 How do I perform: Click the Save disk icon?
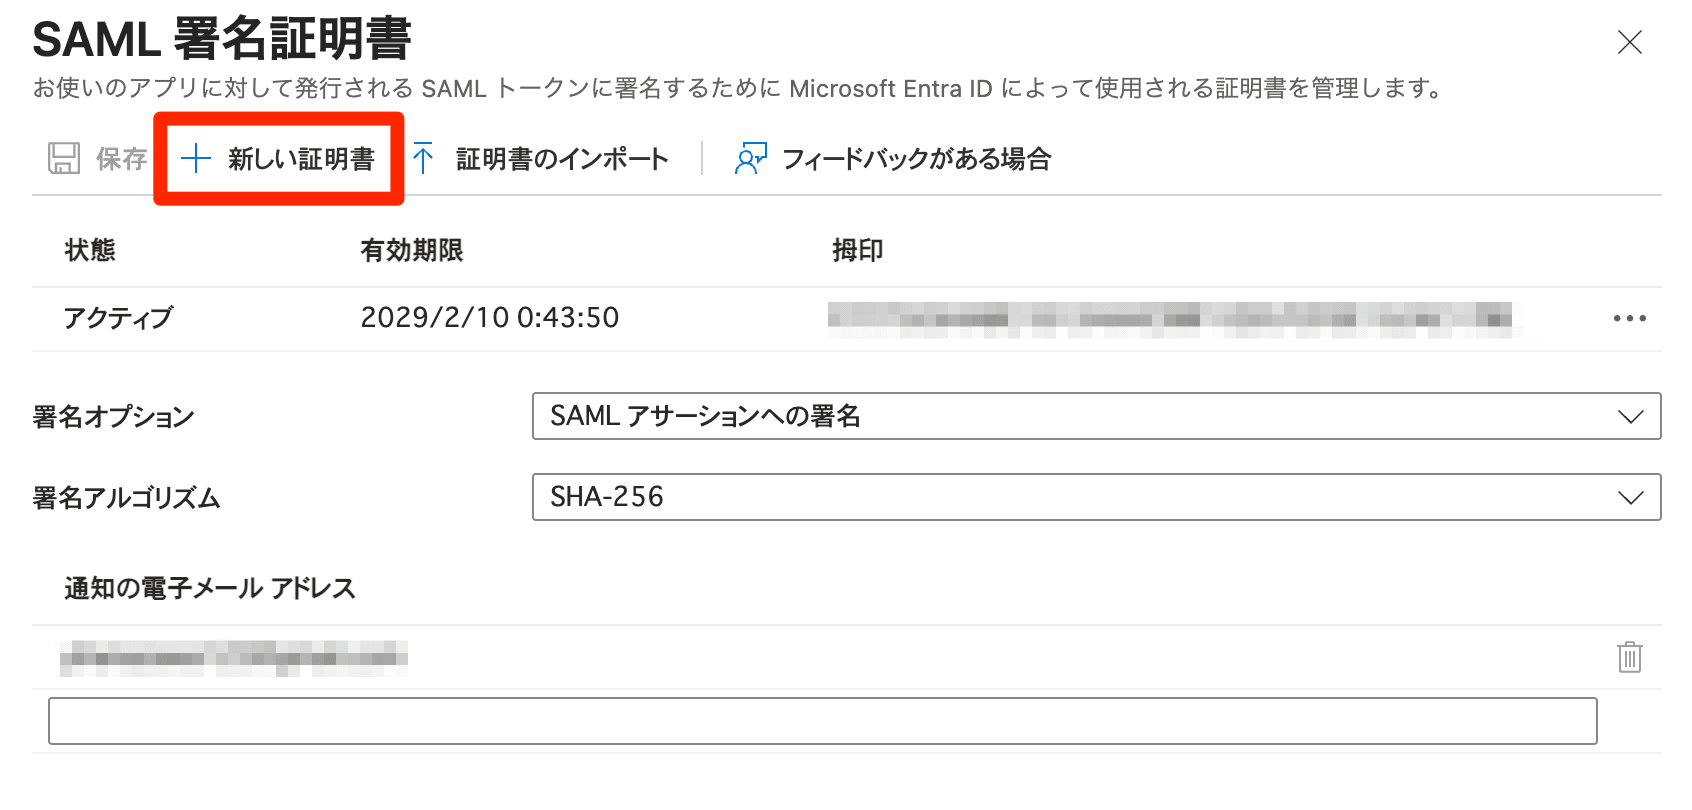coord(64,158)
